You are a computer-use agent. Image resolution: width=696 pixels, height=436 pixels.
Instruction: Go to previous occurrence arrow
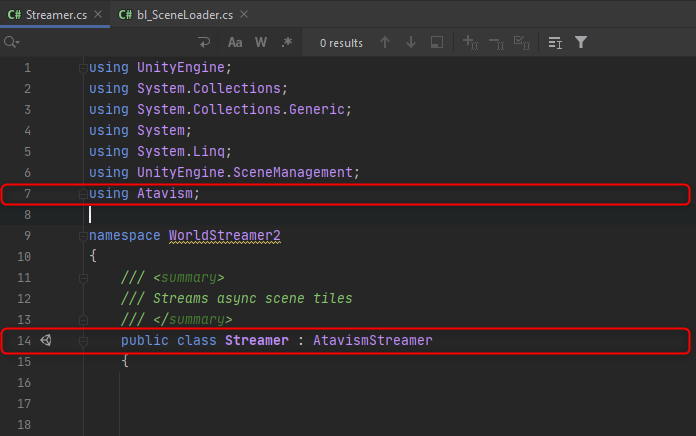click(x=385, y=43)
